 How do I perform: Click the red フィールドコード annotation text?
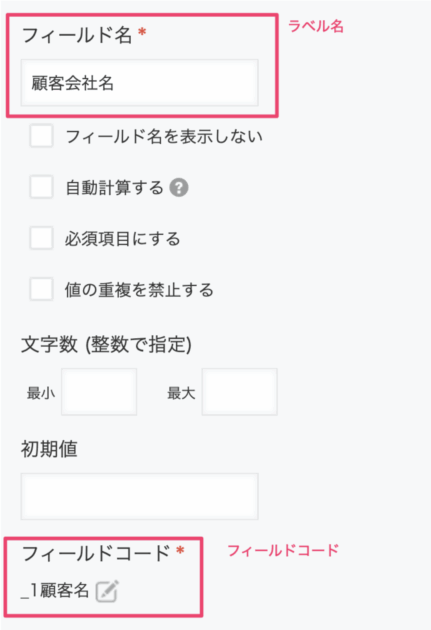(283, 550)
